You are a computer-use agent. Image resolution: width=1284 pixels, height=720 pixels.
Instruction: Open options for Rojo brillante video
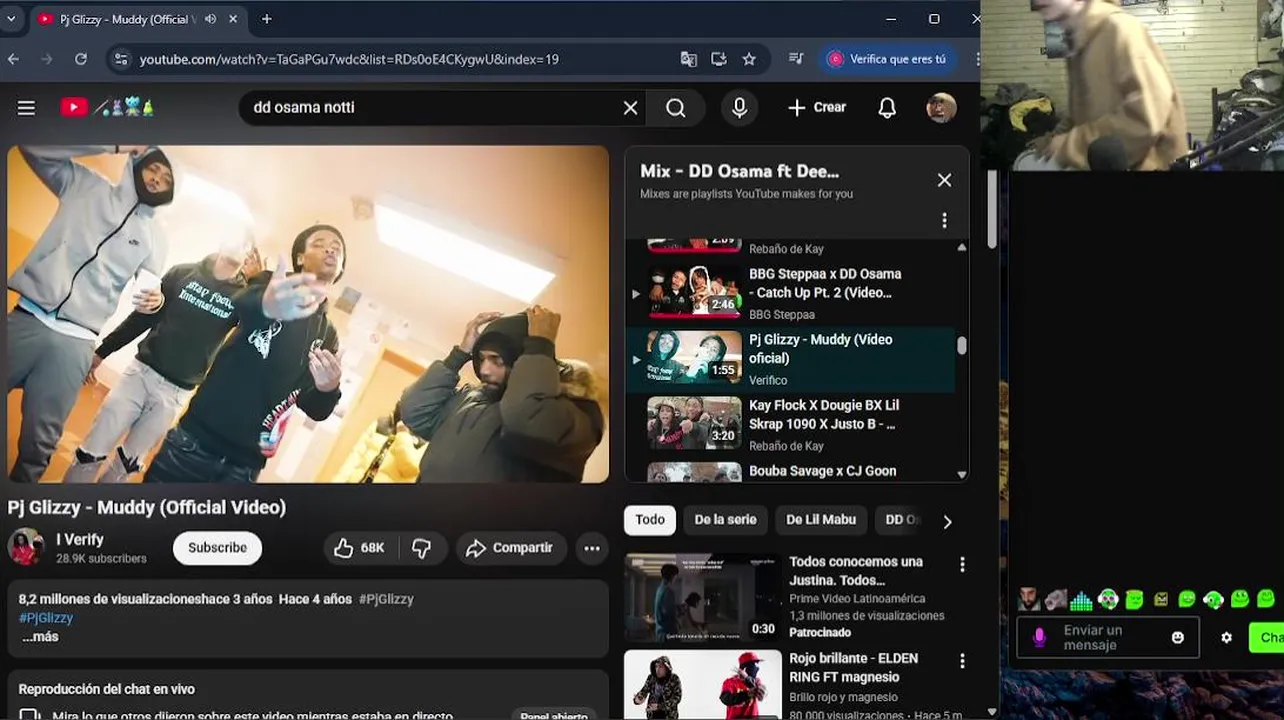tap(962, 661)
